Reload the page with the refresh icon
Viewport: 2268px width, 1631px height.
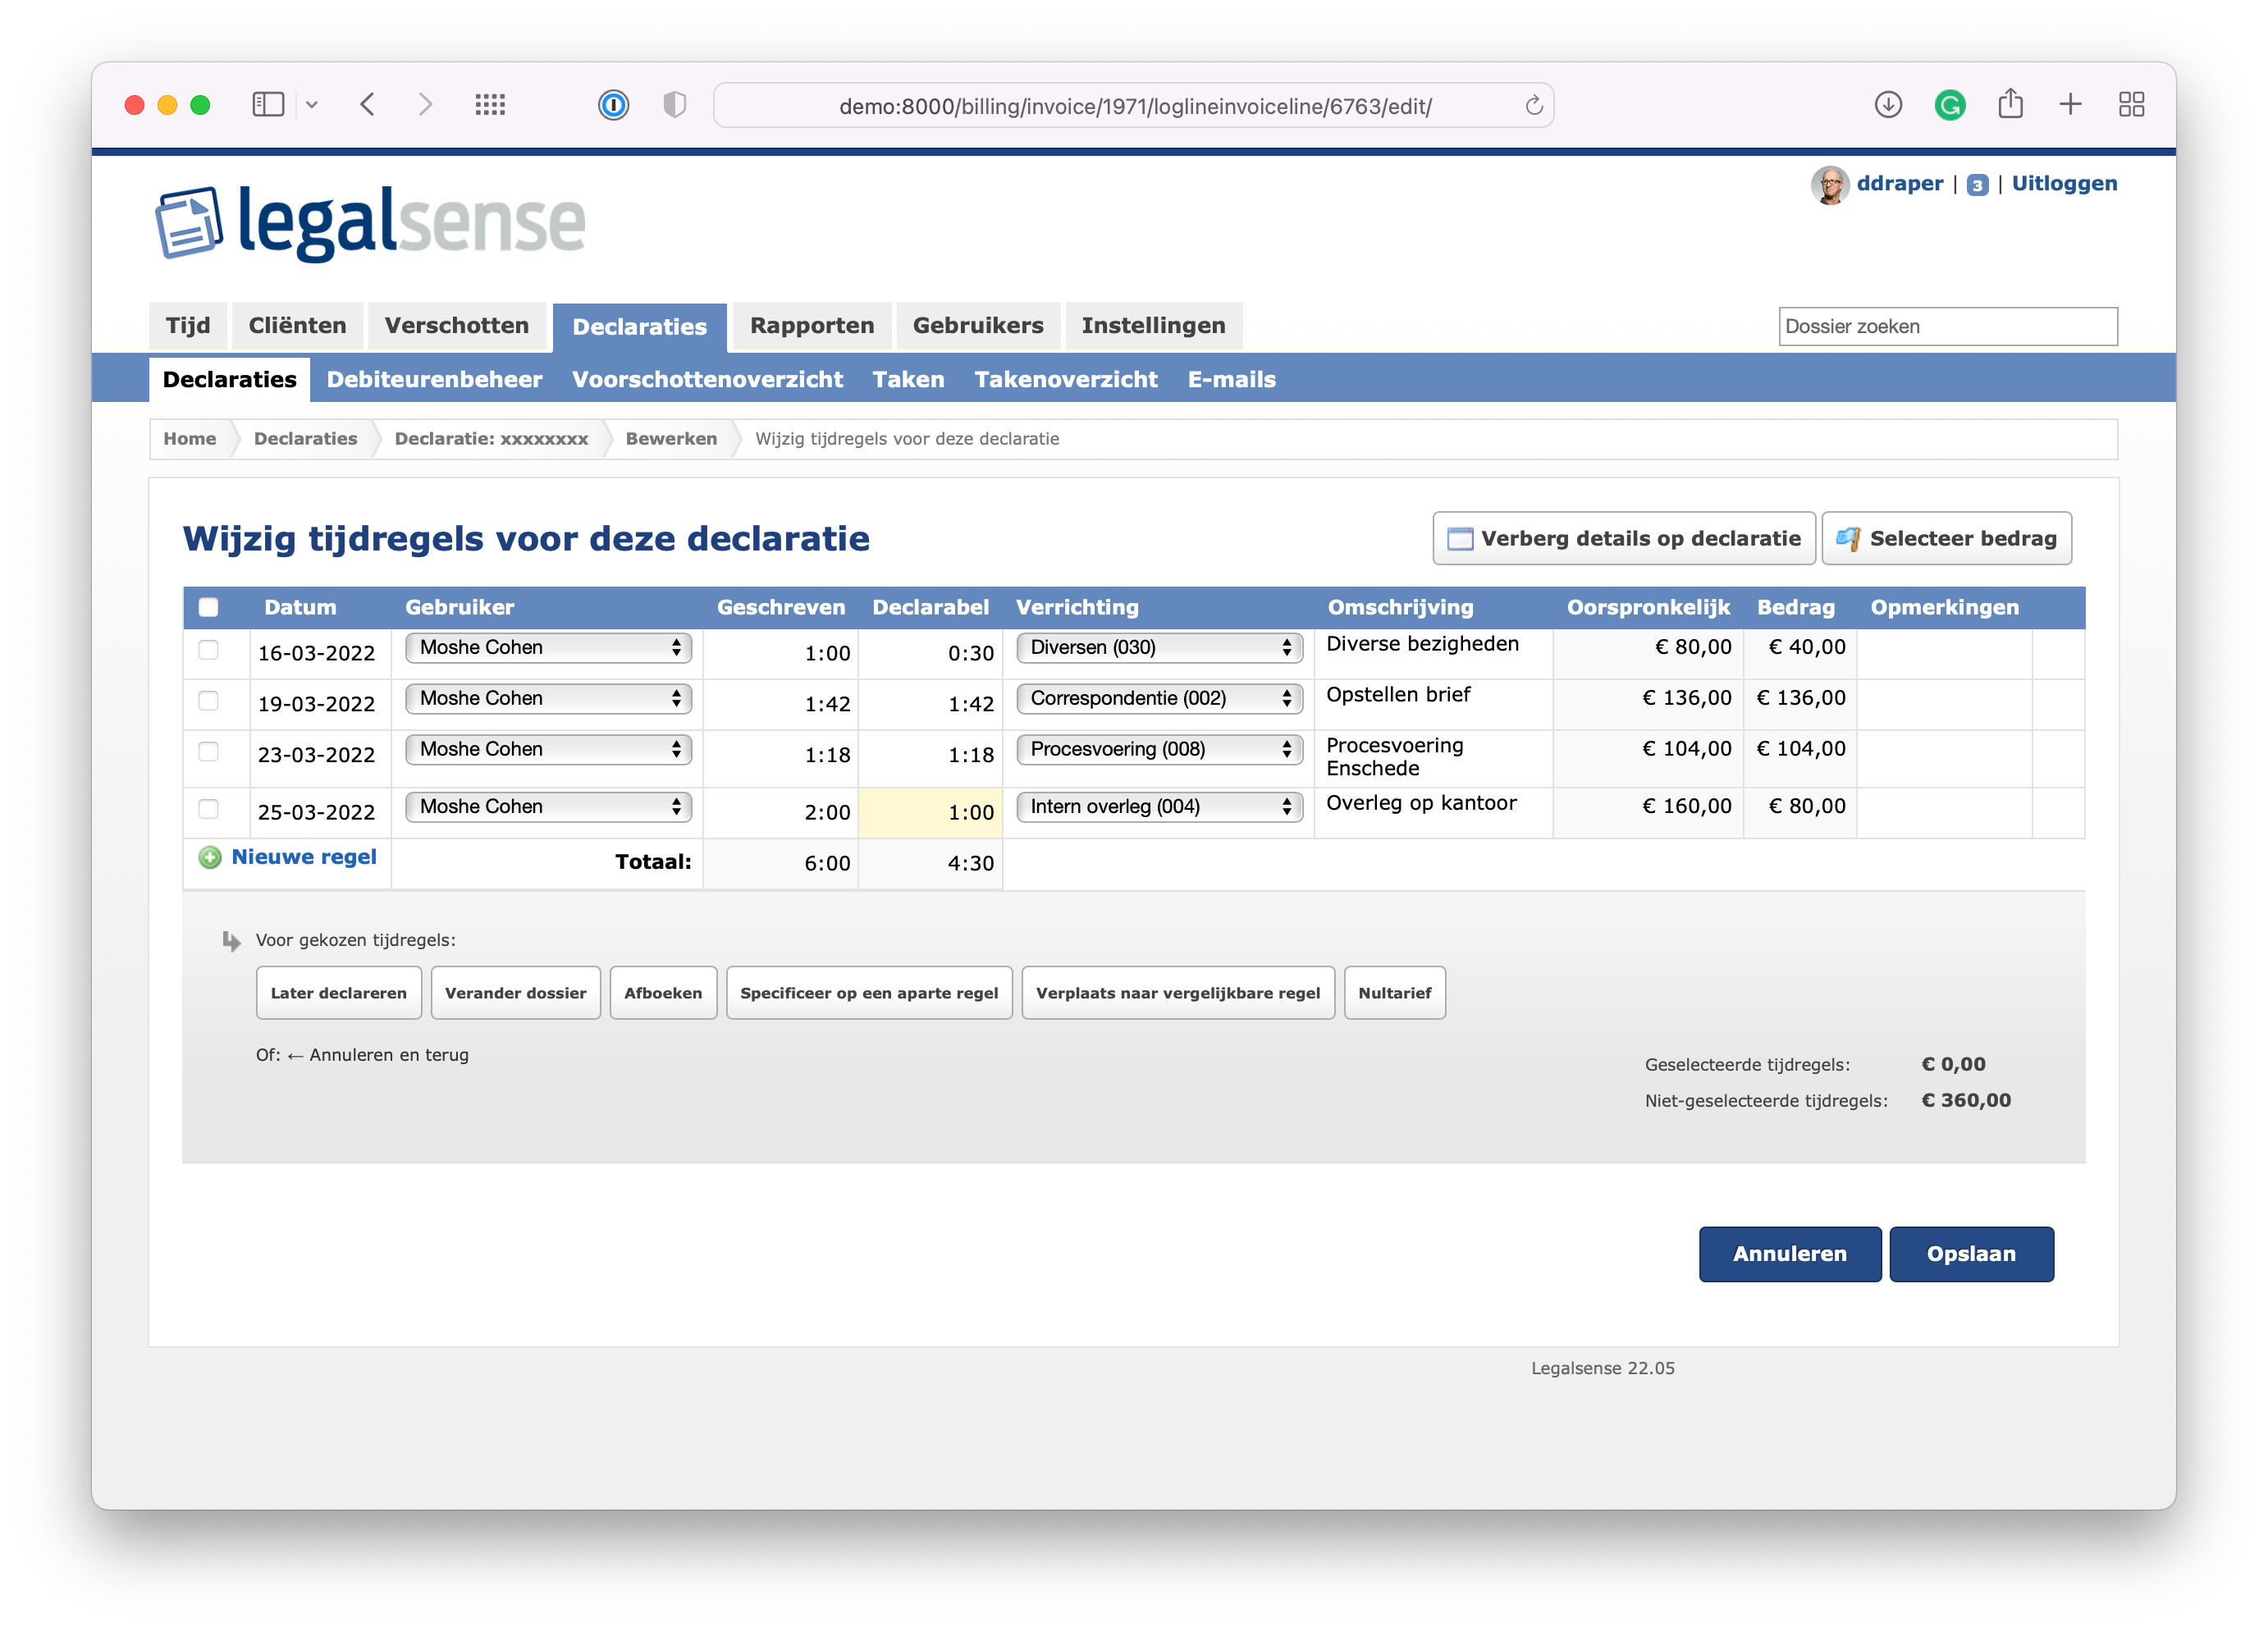(1533, 105)
